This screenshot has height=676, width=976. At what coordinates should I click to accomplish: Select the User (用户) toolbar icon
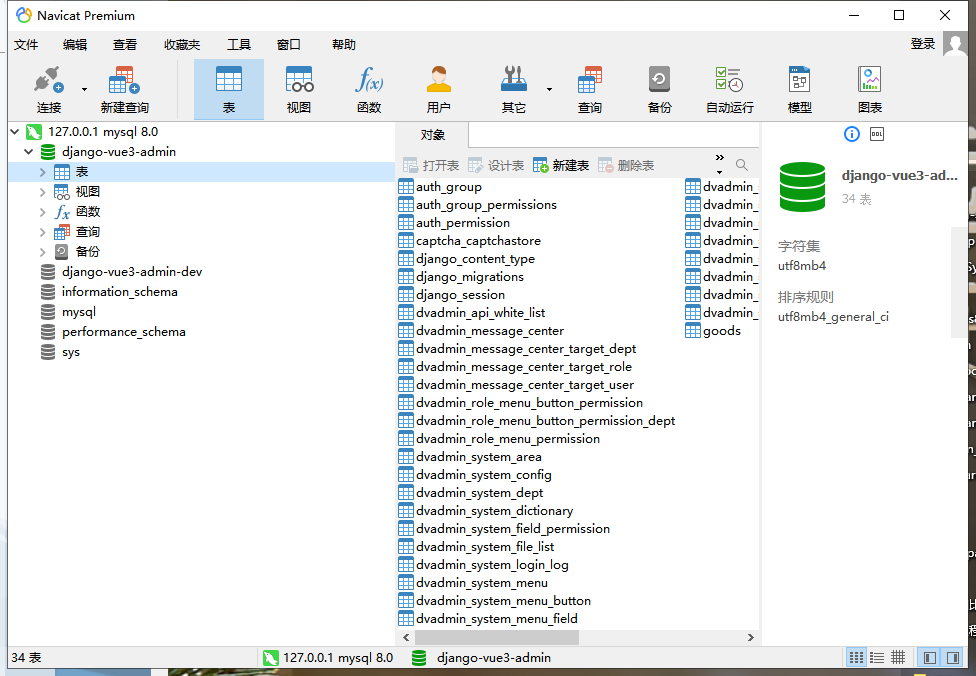point(439,90)
